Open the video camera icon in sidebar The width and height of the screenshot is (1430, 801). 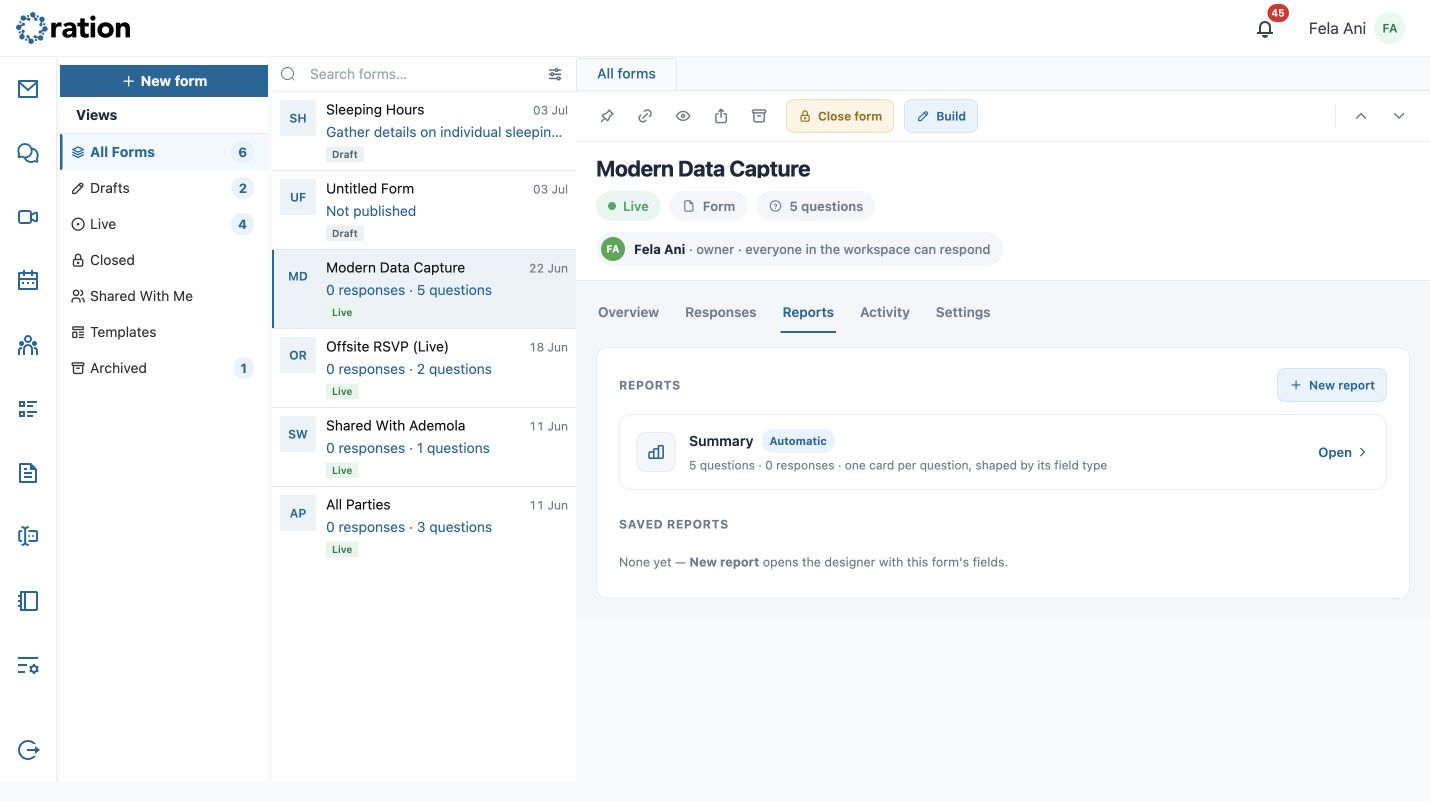(x=28, y=217)
